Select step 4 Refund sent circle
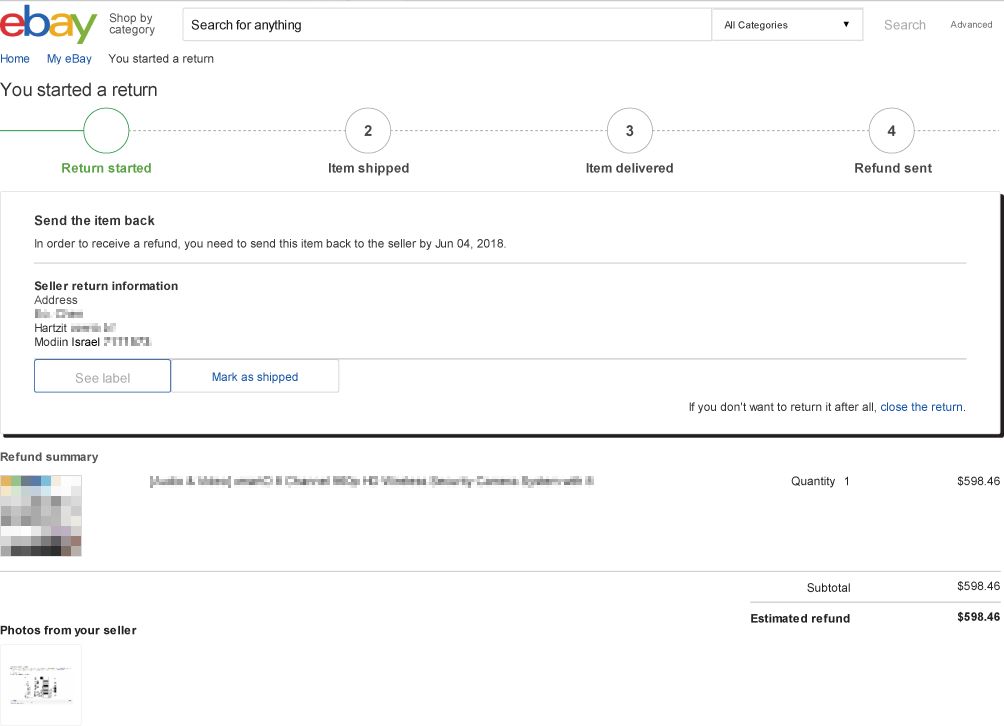Viewport: 1004px width, 726px height. coord(892,130)
